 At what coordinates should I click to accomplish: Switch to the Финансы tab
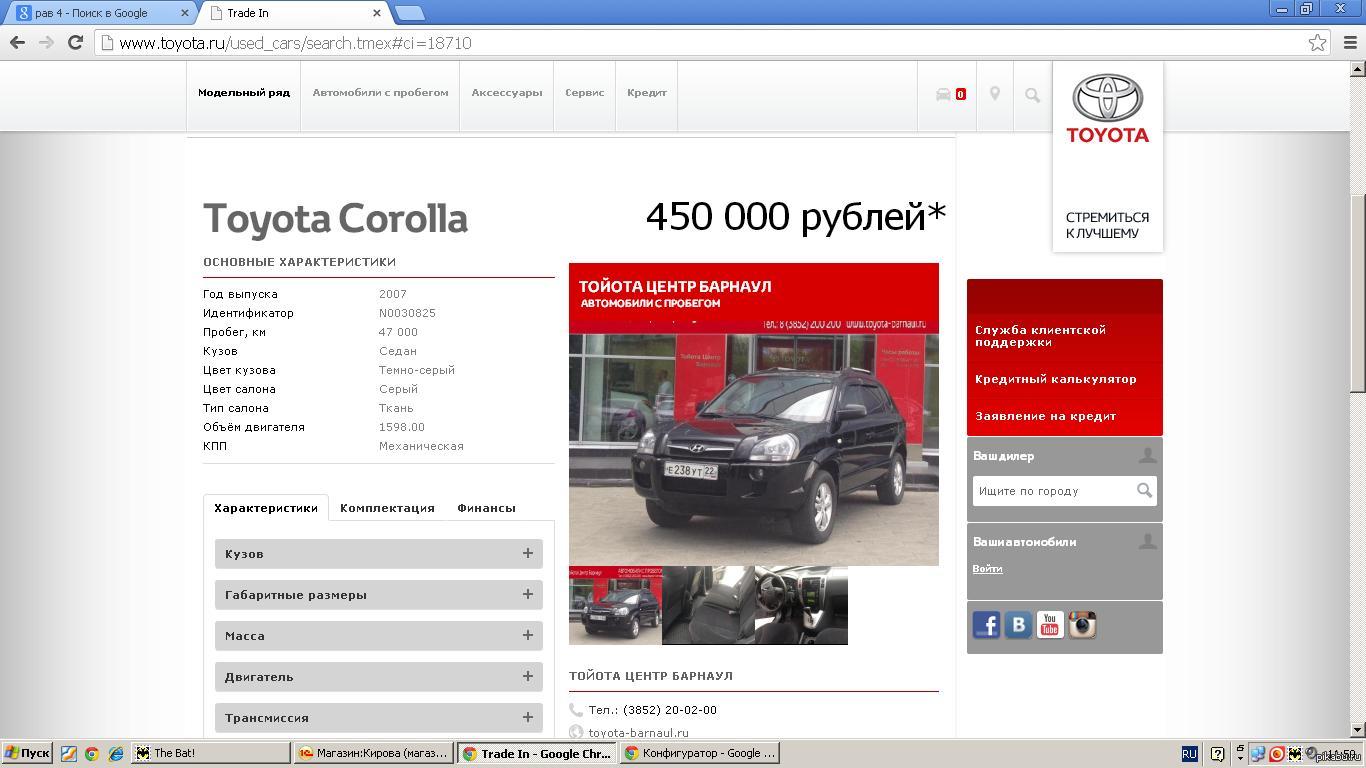point(486,508)
